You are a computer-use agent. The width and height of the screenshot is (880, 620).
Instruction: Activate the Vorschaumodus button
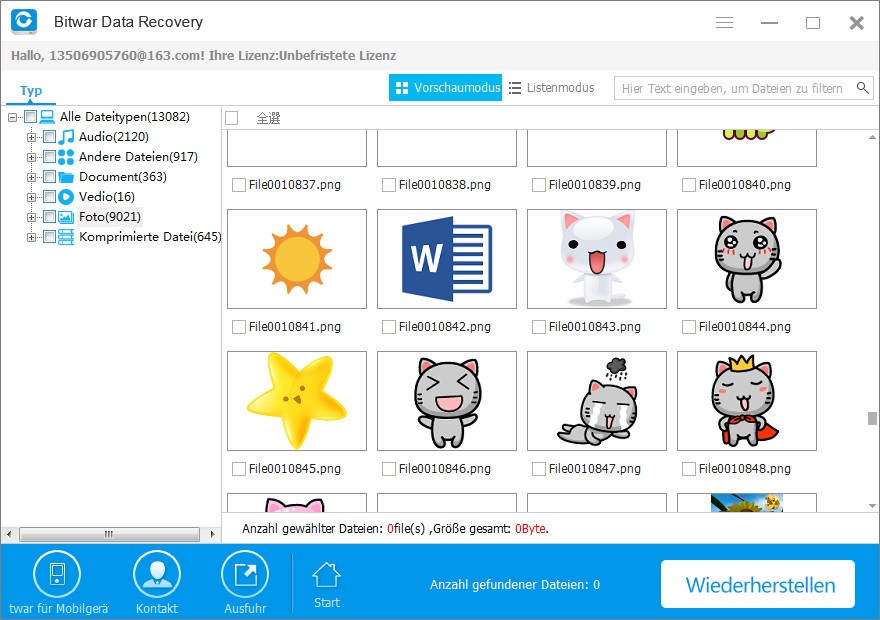pos(446,88)
